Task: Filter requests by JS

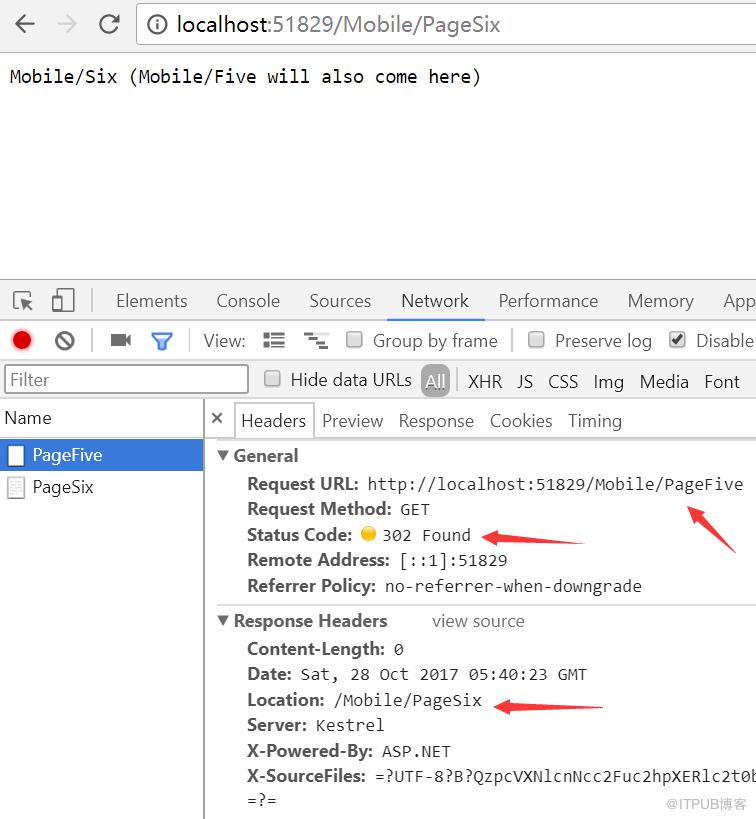Action: pyautogui.click(x=525, y=381)
